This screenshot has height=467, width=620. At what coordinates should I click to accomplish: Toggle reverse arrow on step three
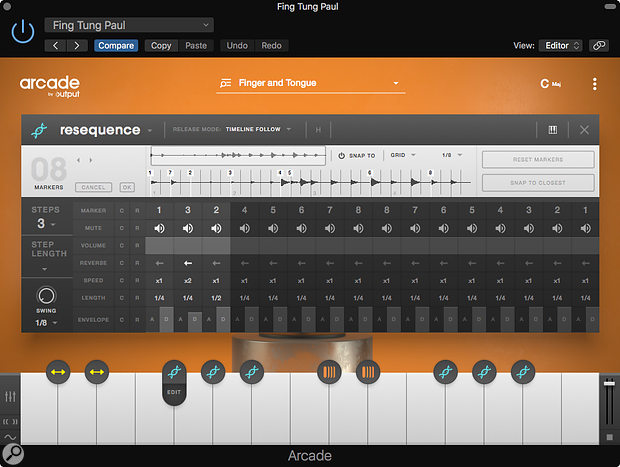(x=216, y=263)
